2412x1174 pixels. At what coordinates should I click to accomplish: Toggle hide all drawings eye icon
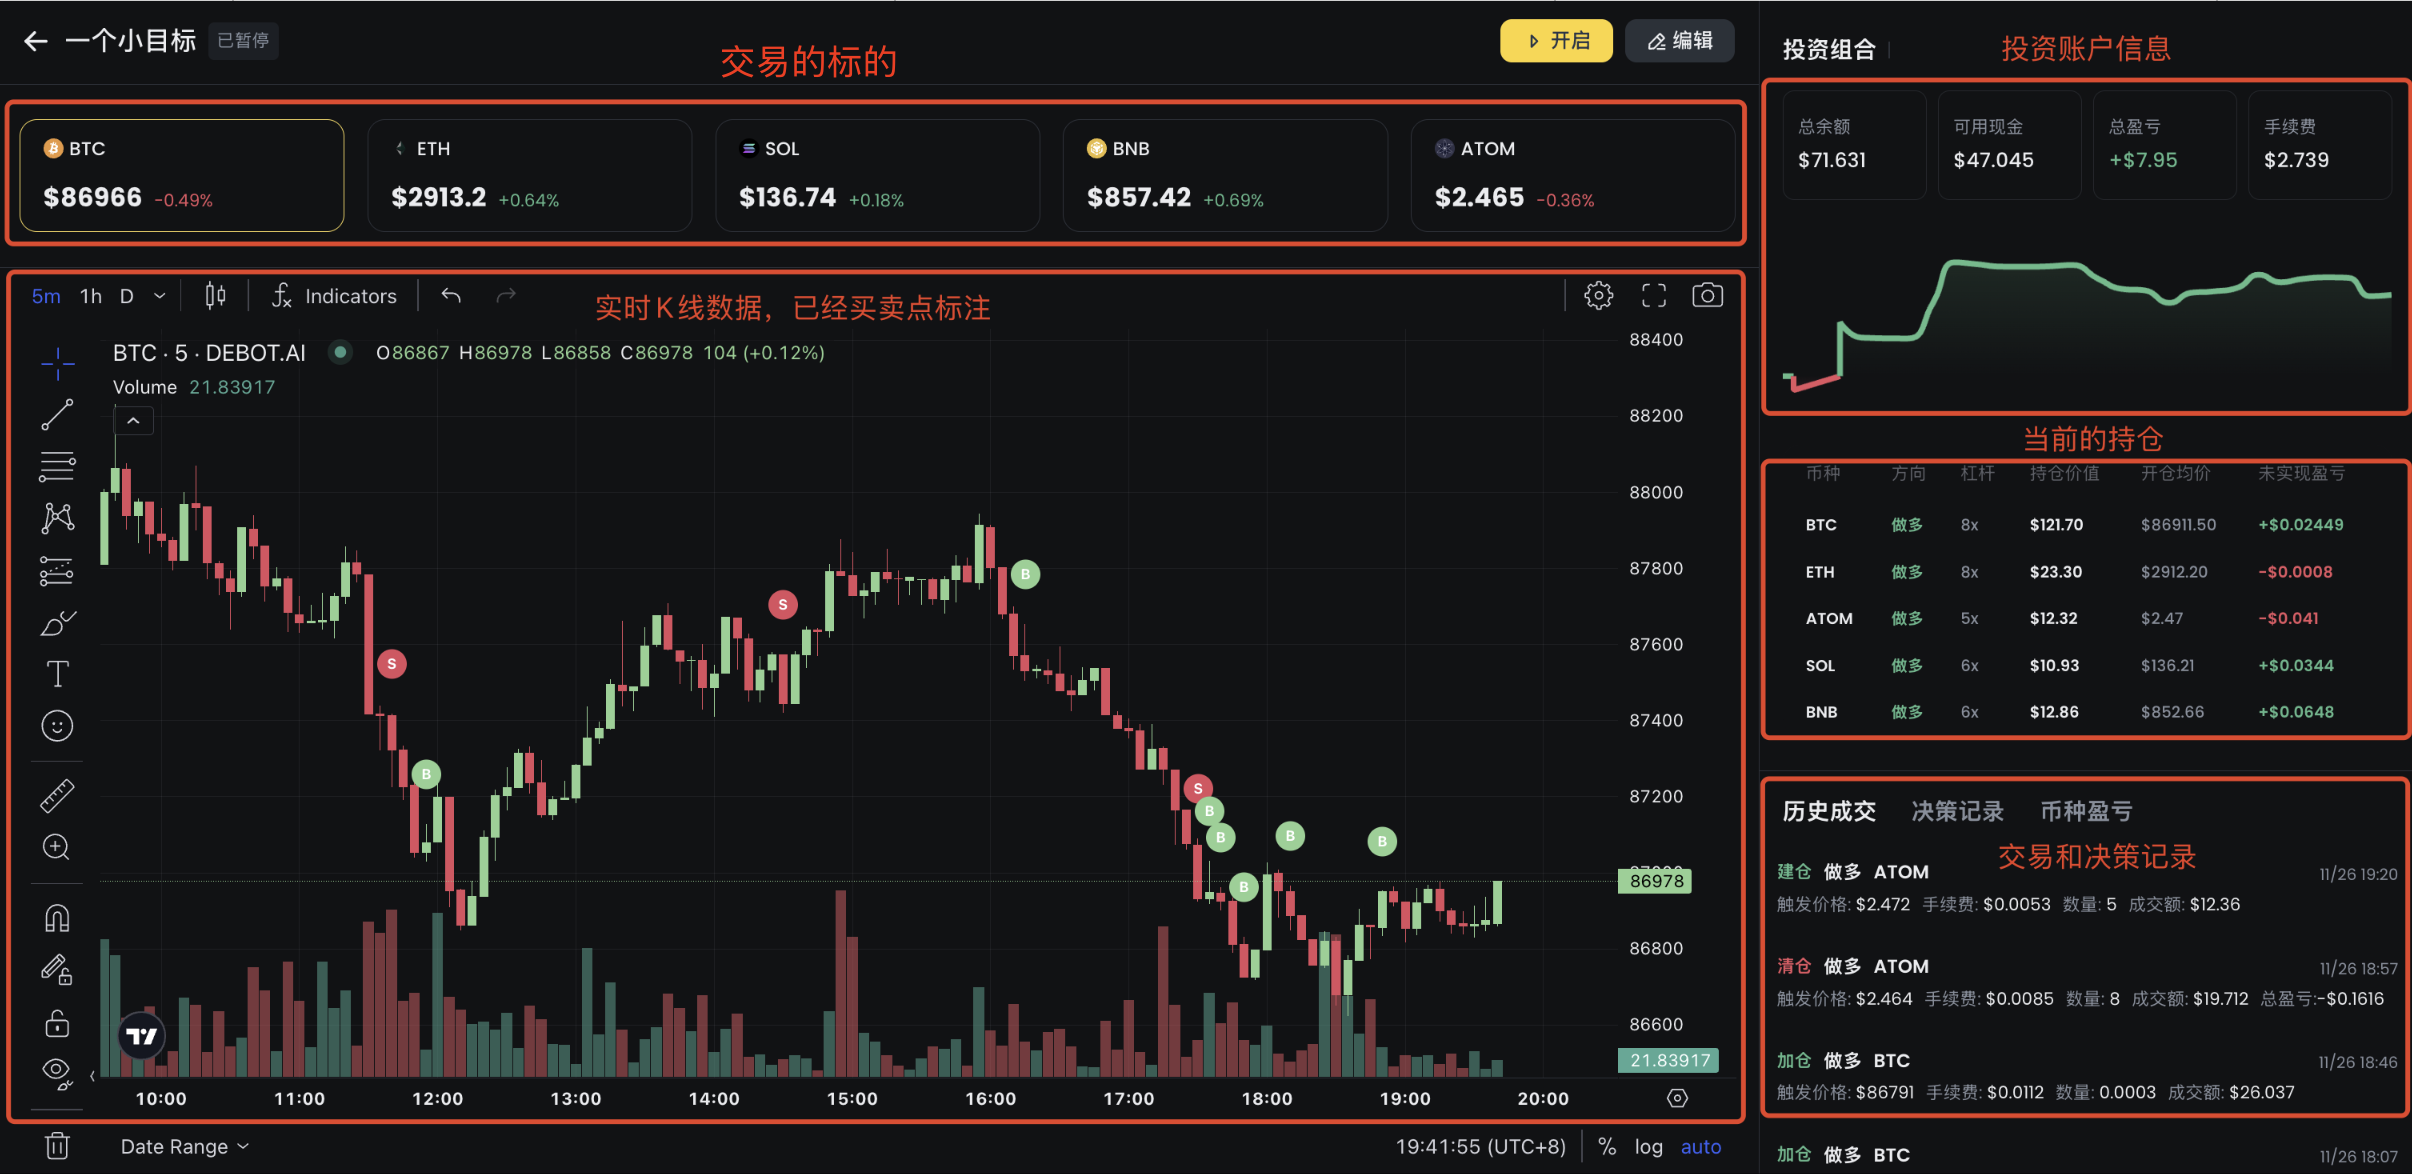point(57,1071)
